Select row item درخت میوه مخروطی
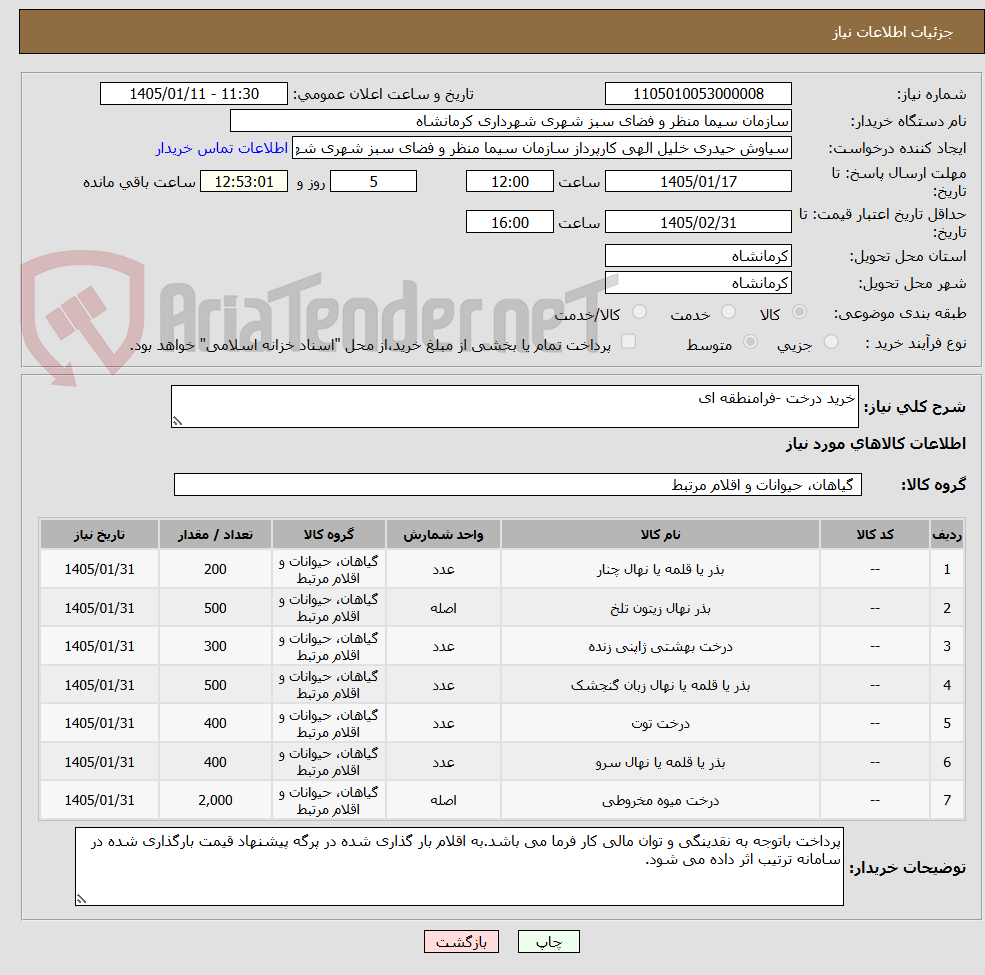The image size is (985, 975). 660,800
